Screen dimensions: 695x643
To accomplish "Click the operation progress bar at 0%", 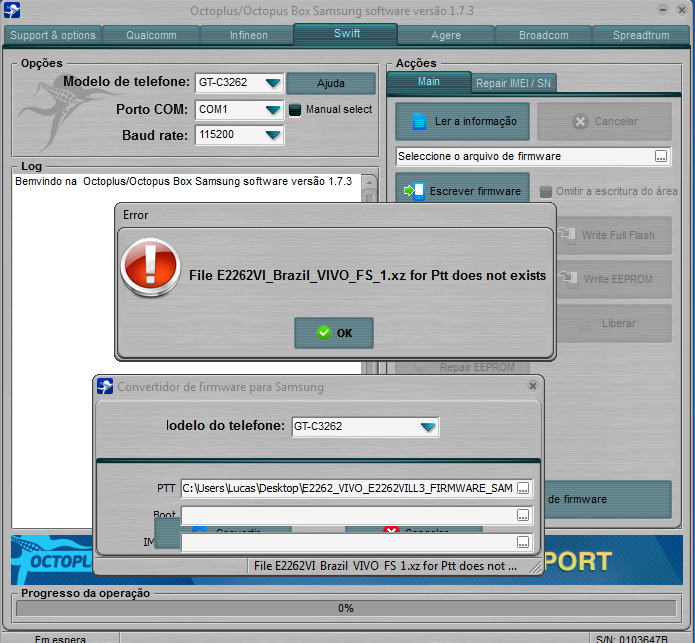I will point(346,608).
